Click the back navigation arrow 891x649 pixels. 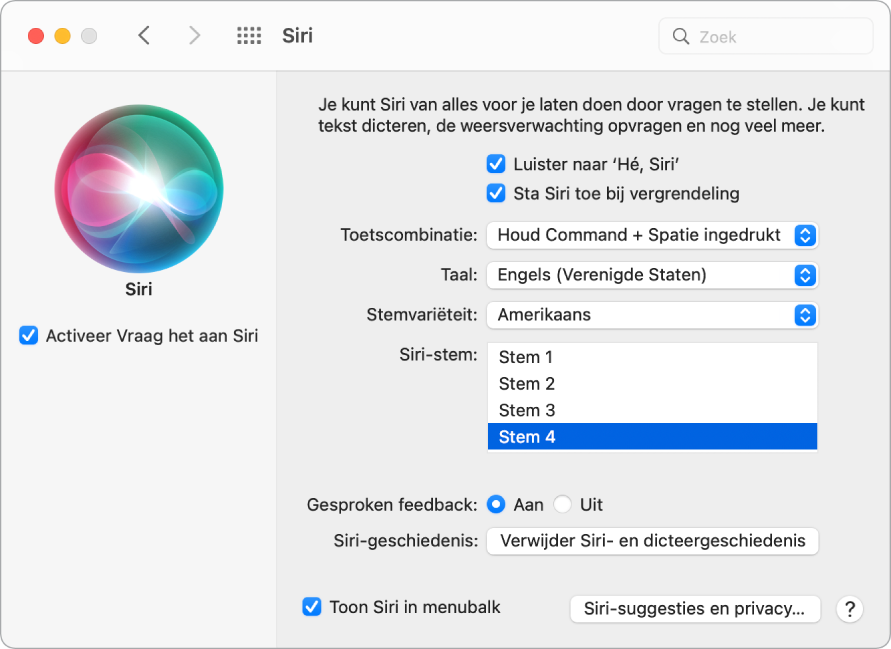point(144,35)
